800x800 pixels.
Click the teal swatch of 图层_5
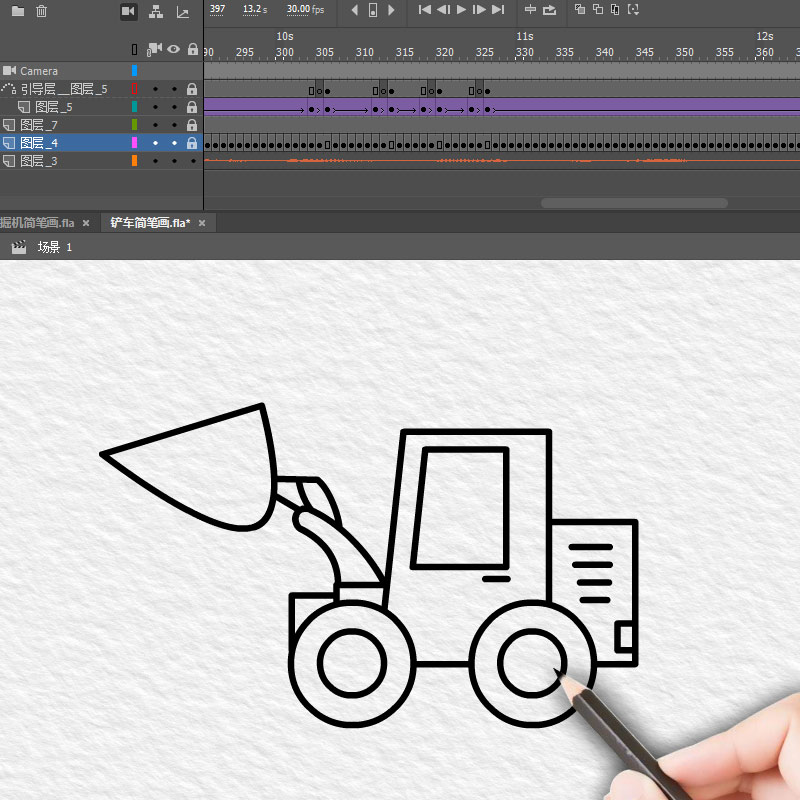click(134, 107)
